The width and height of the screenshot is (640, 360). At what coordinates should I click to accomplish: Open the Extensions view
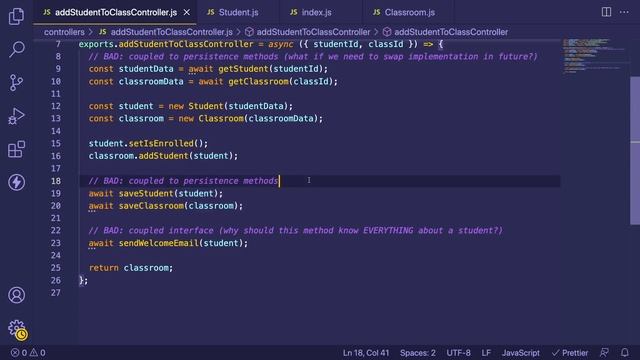click(16, 149)
